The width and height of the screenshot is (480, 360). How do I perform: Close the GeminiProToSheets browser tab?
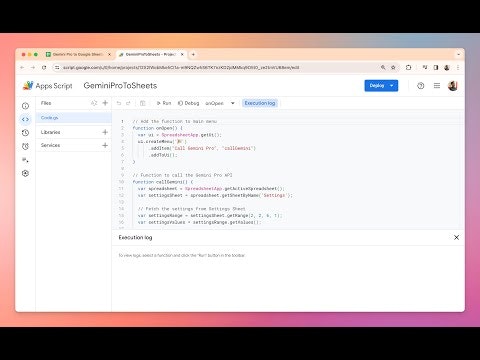click(x=182, y=54)
